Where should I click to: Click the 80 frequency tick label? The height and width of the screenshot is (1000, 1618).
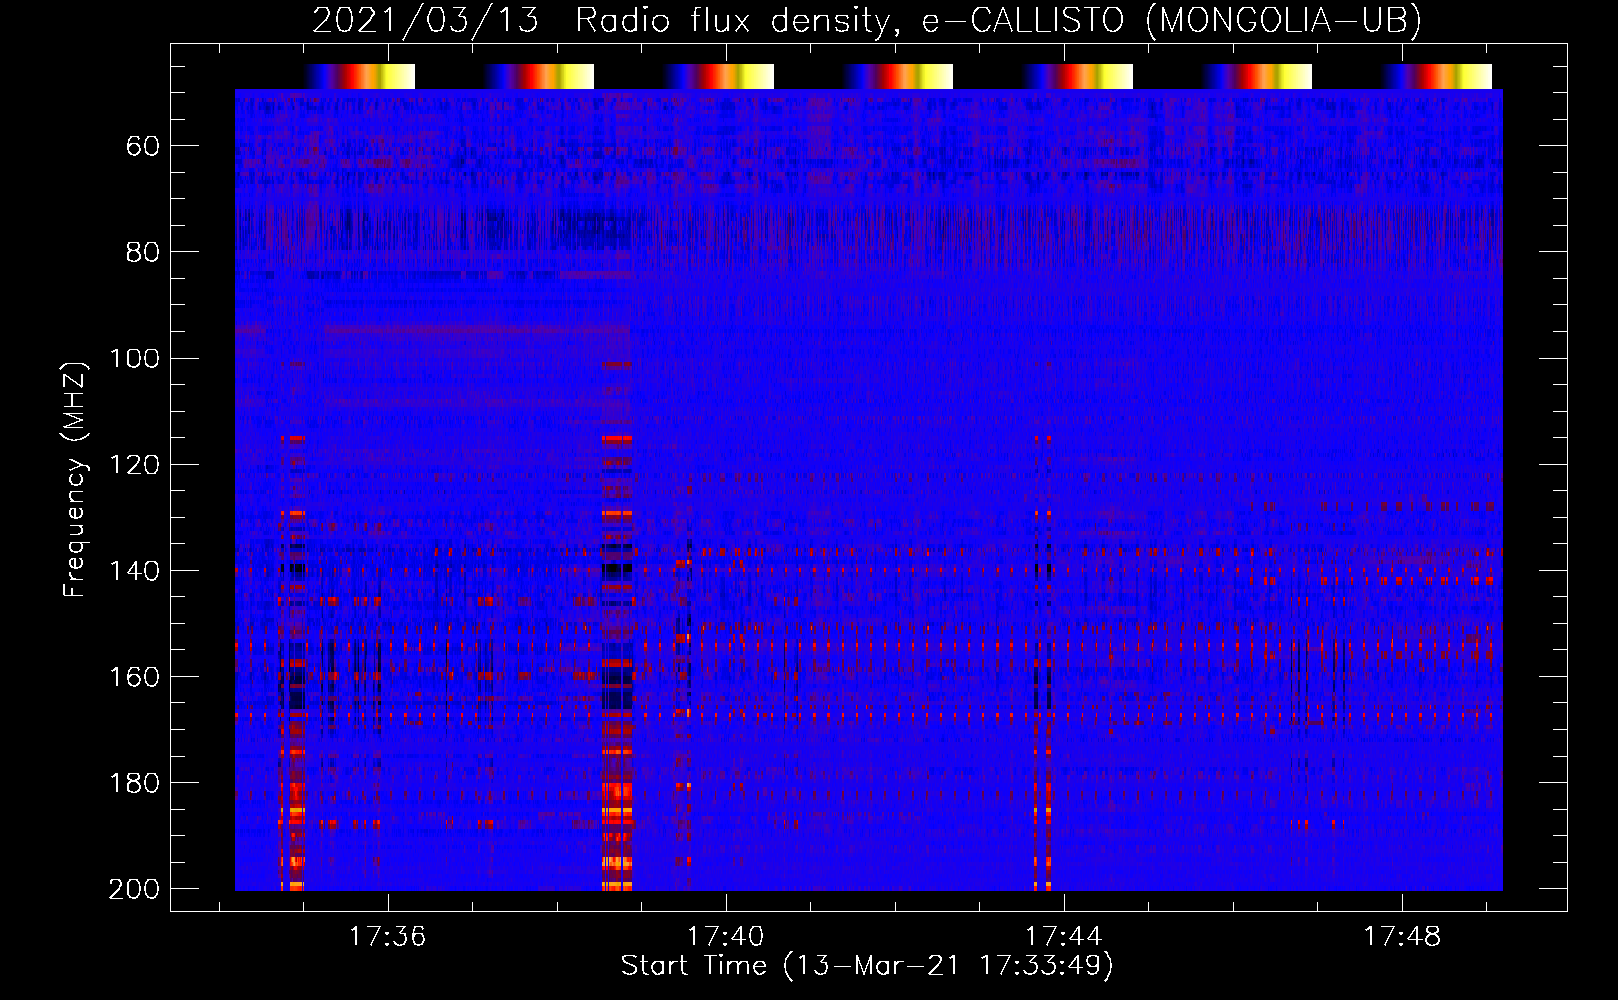point(143,252)
